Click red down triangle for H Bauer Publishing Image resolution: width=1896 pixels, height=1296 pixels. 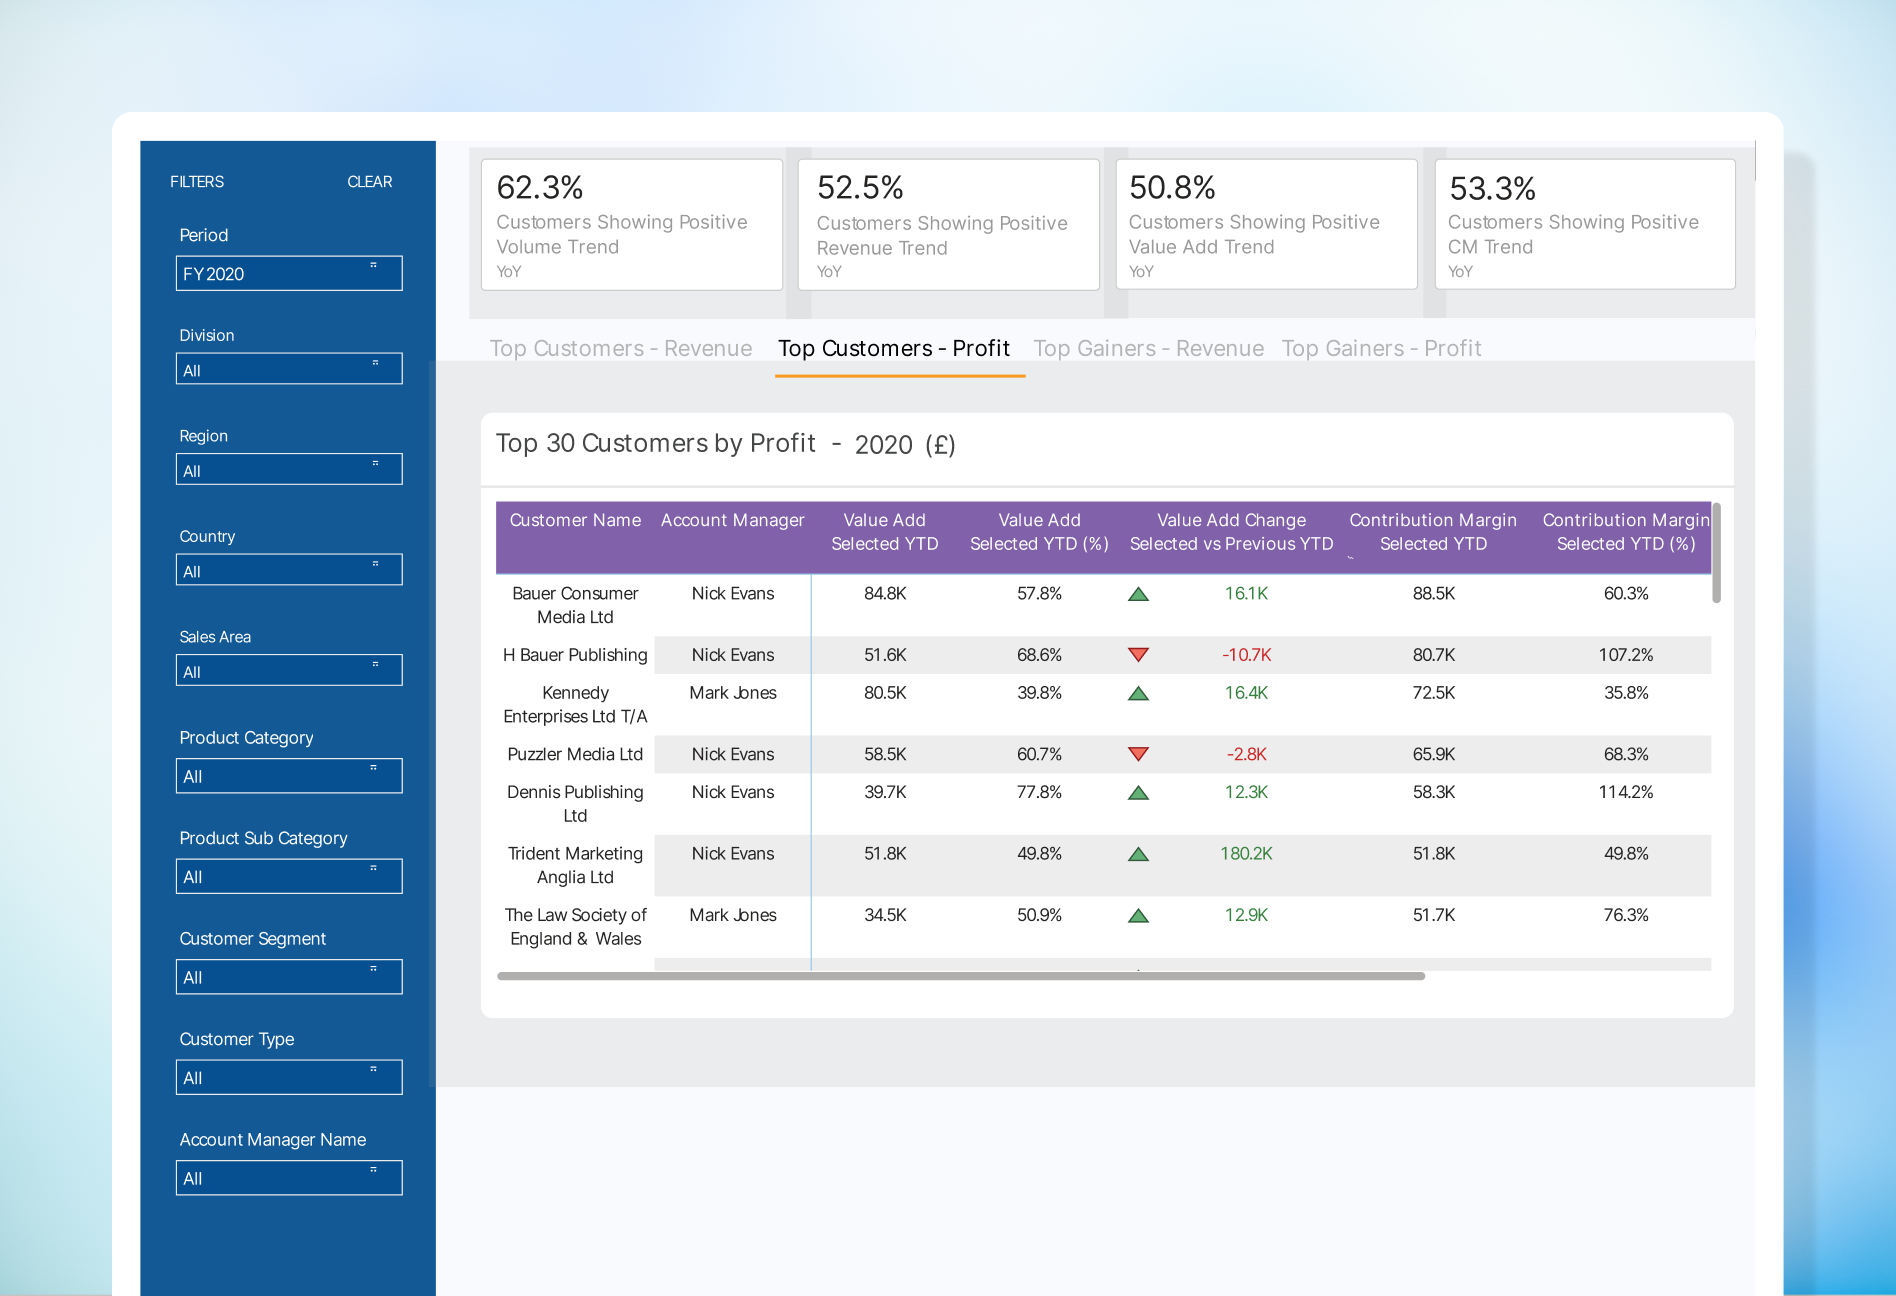tap(1138, 655)
